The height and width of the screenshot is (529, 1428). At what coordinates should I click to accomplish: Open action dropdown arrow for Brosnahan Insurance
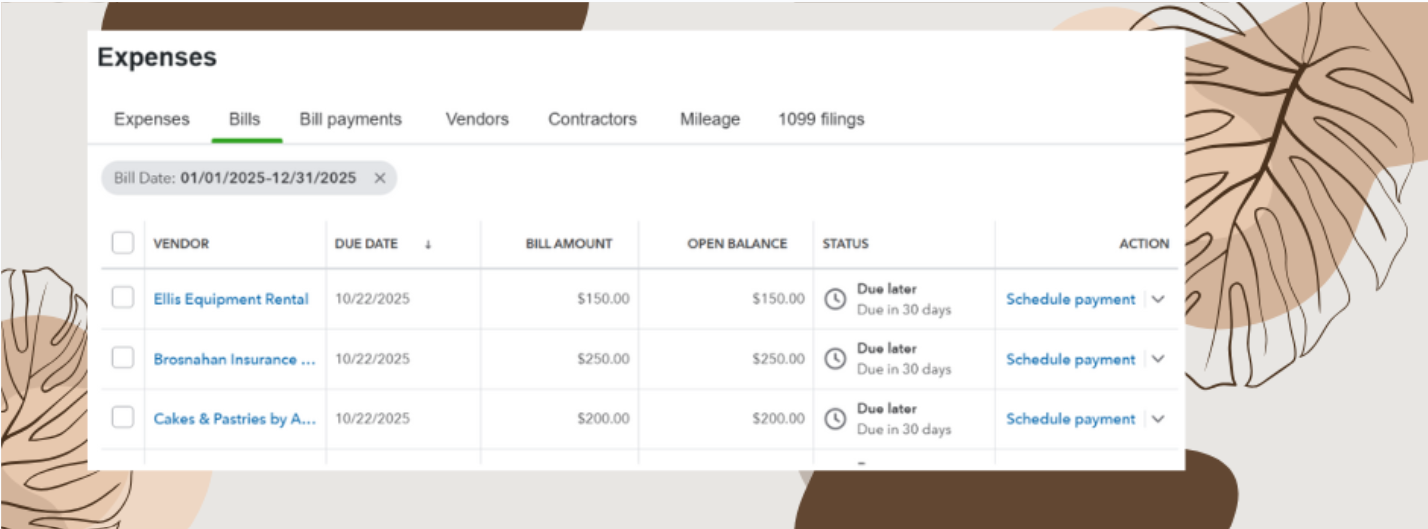[x=1159, y=359]
